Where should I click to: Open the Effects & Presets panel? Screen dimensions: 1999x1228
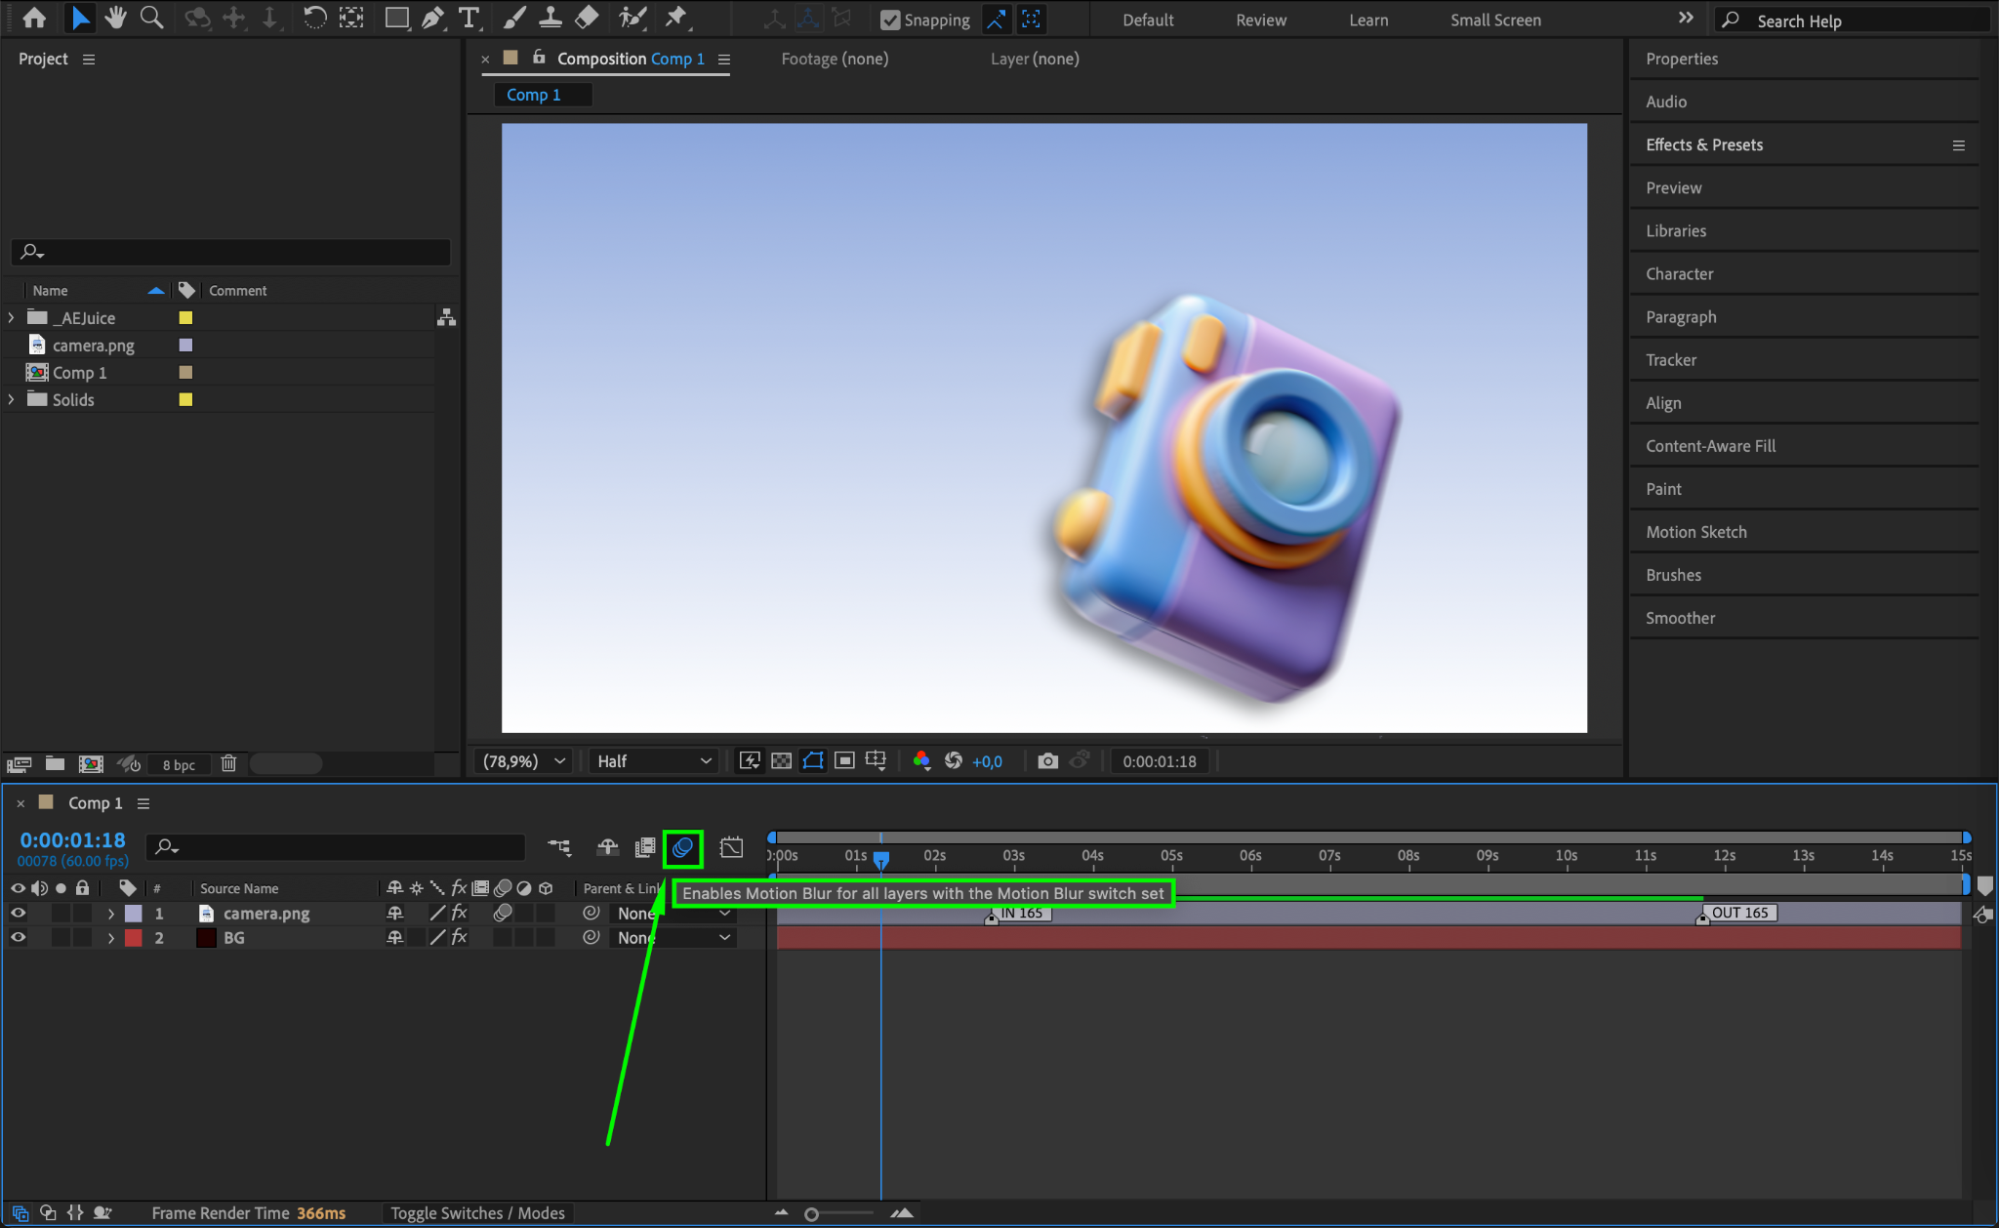(x=1704, y=145)
